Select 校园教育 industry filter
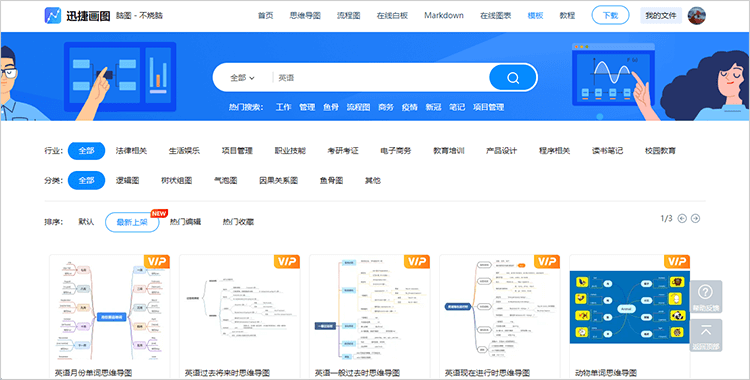The height and width of the screenshot is (380, 750). pos(661,151)
